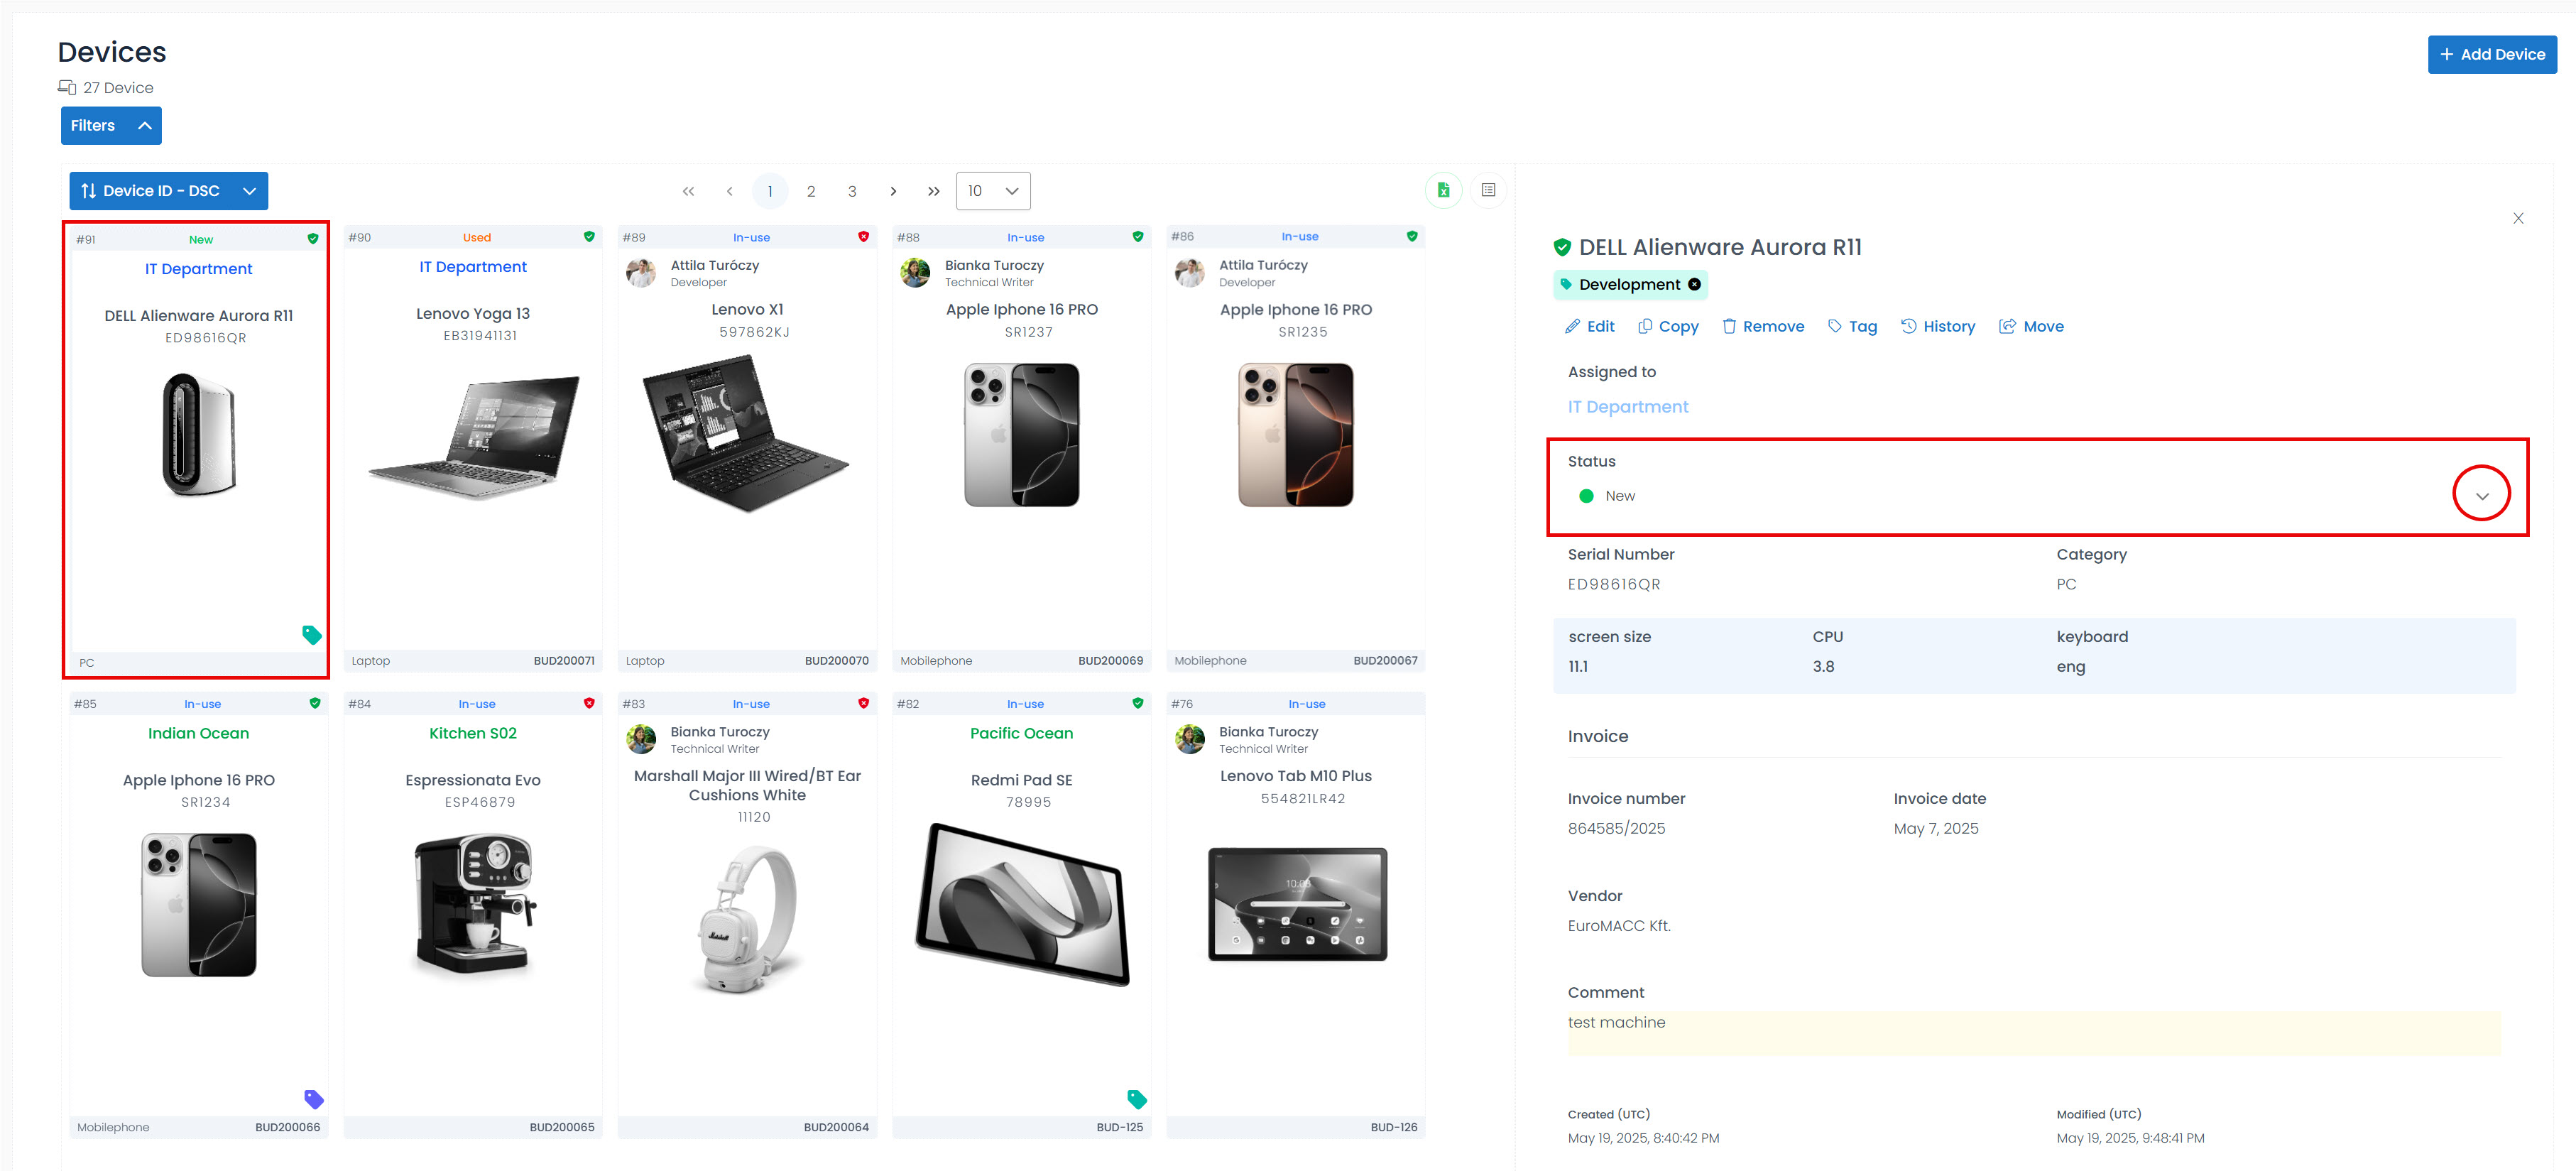Viewport: 2576px width, 1171px height.
Task: Click the purple tag icon on card #85
Action: coord(314,1099)
